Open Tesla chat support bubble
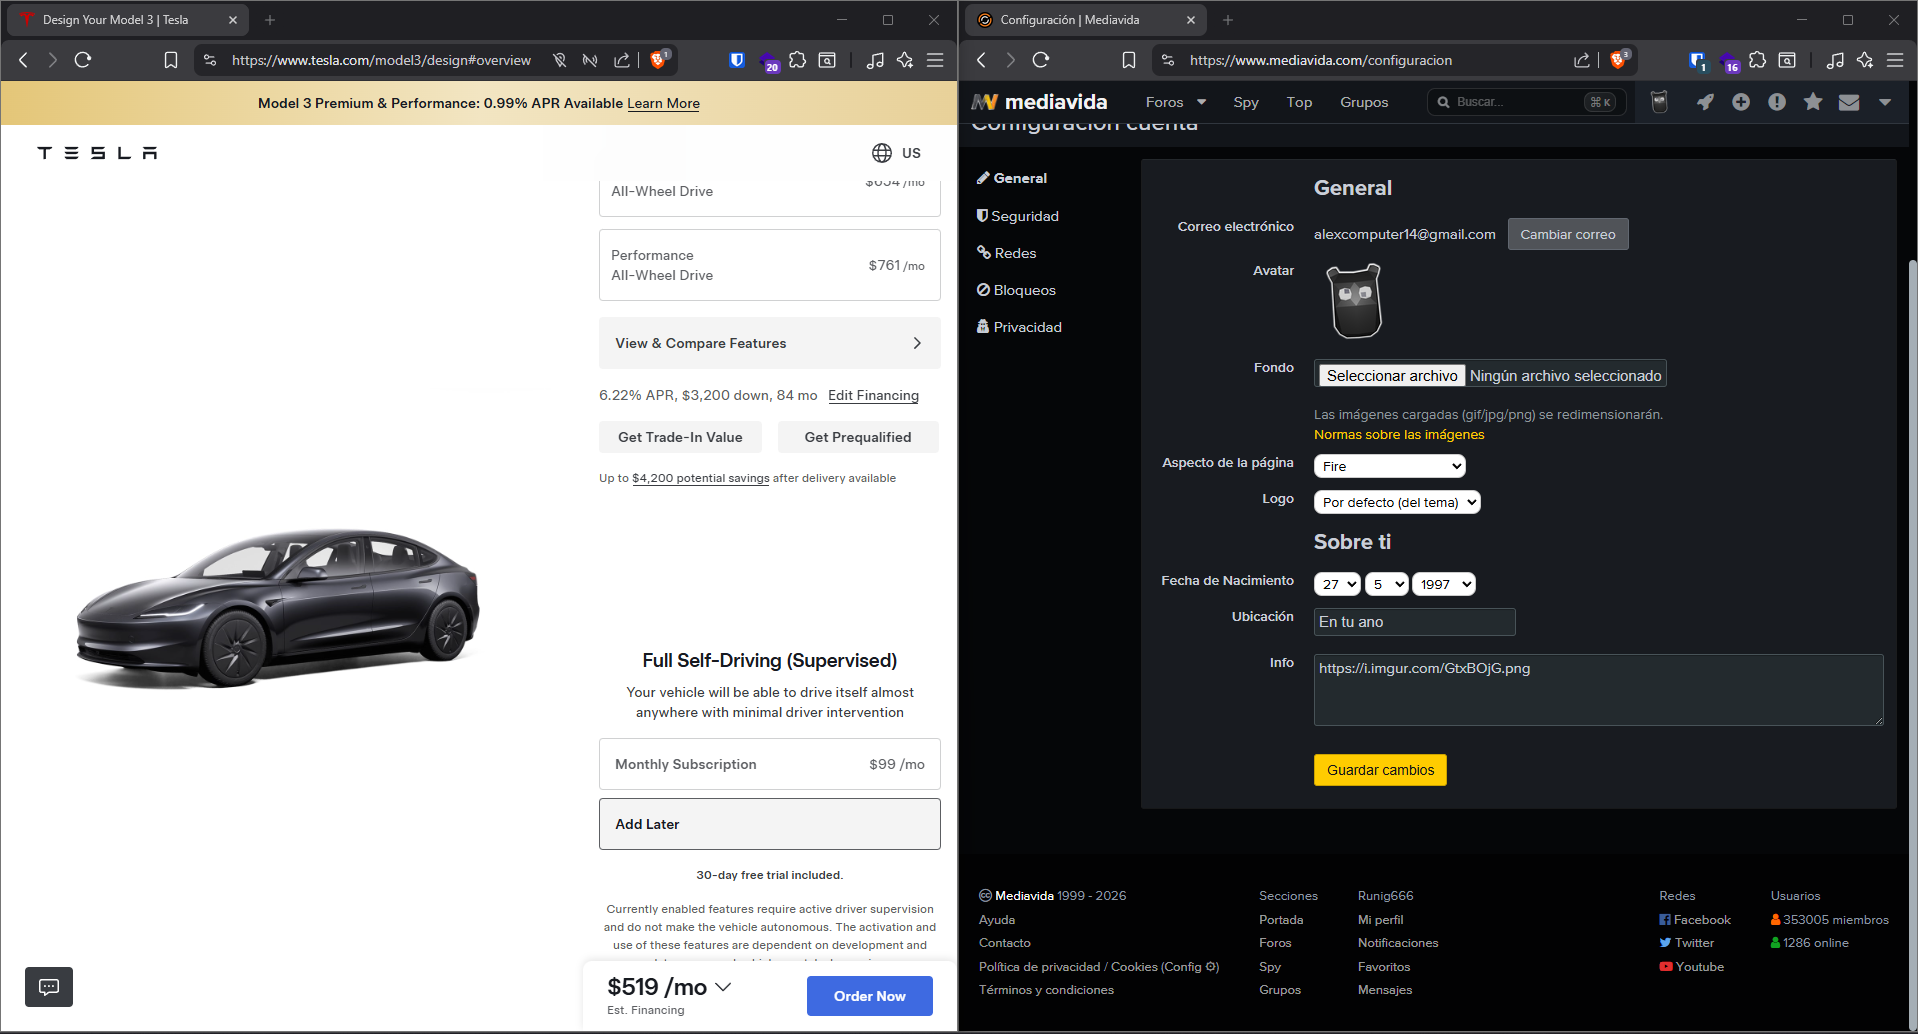 pyautogui.click(x=49, y=987)
